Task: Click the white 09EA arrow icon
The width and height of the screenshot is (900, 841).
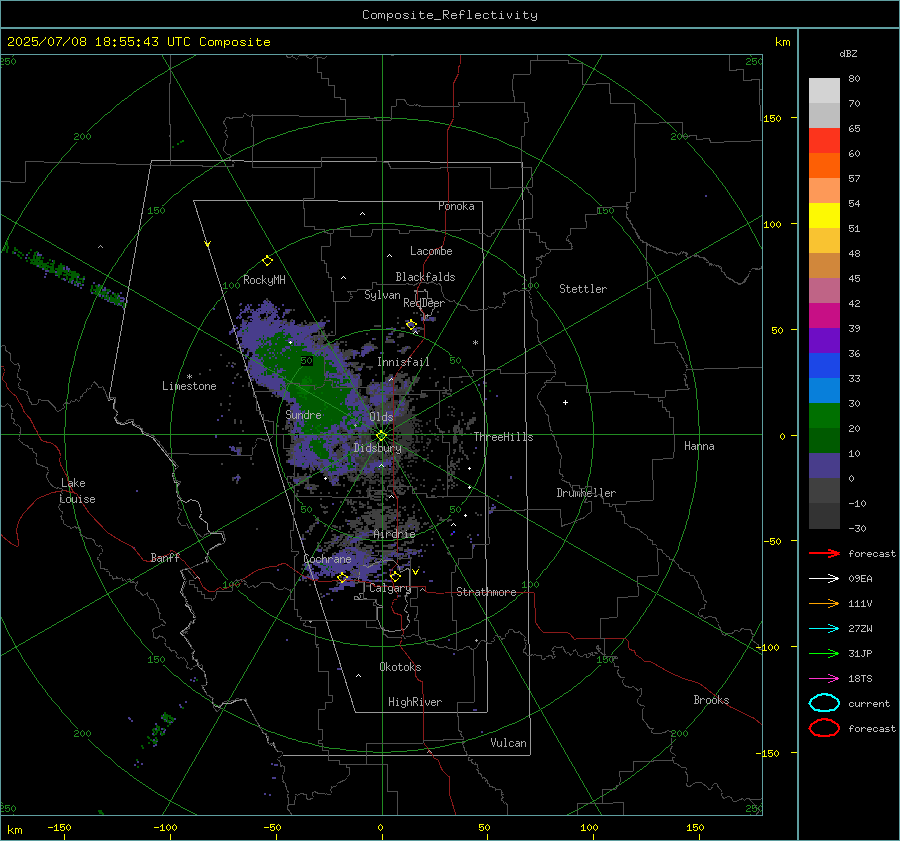Action: 824,578
